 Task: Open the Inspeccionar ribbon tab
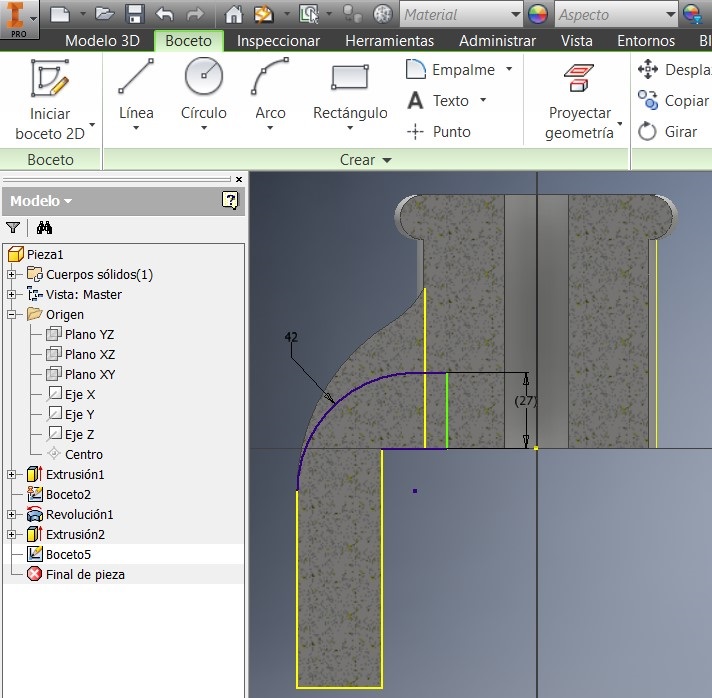(x=278, y=41)
